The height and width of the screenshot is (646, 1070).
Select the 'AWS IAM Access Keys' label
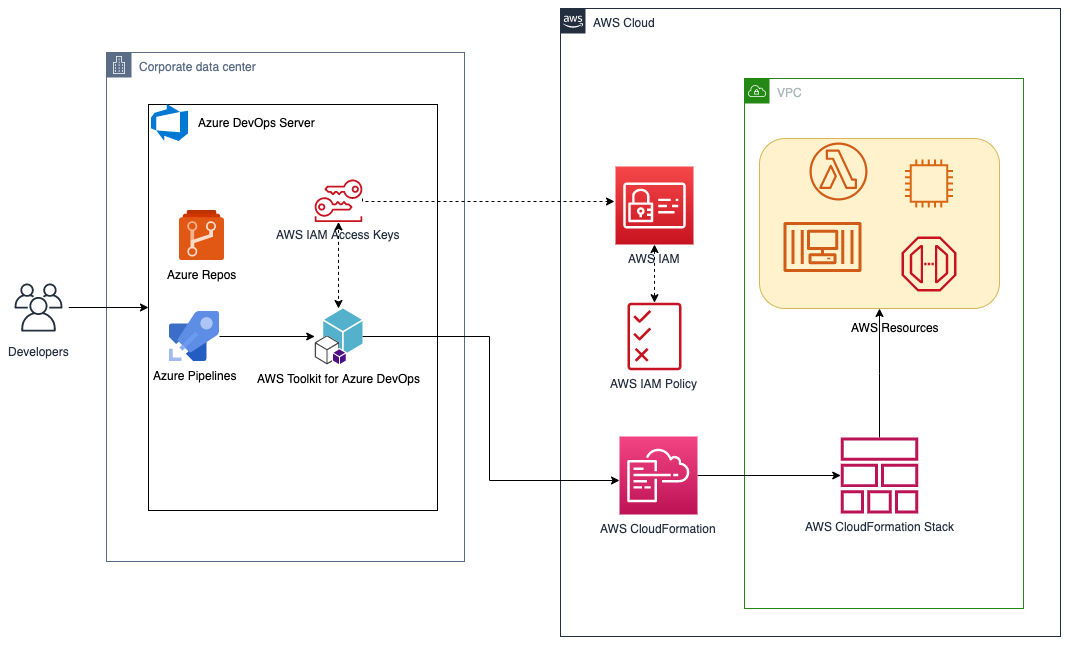point(338,235)
